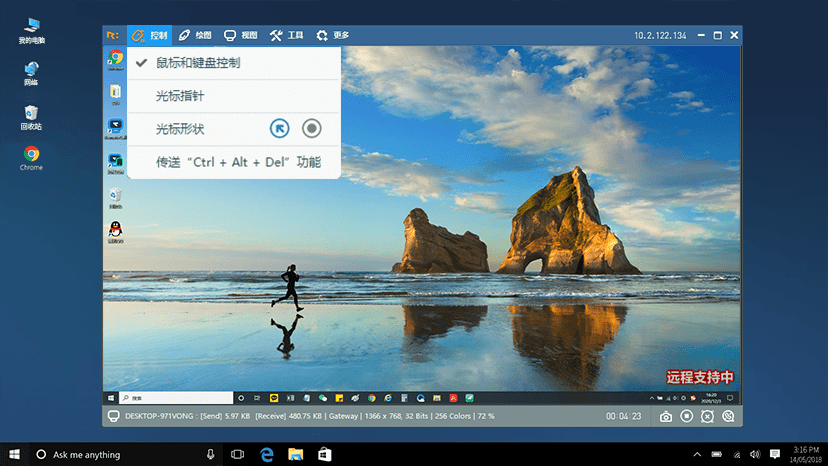Send Ctrl + Alt + Del to remote
Image resolution: width=828 pixels, height=466 pixels.
(x=234, y=162)
